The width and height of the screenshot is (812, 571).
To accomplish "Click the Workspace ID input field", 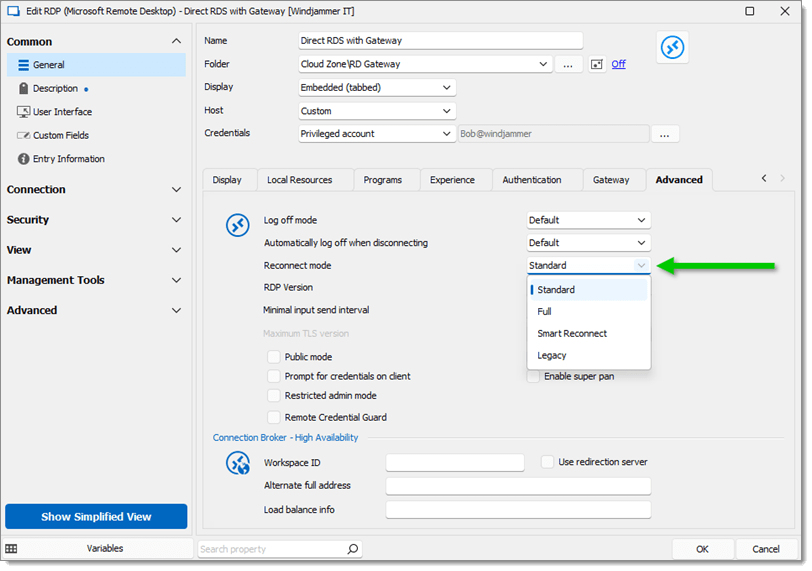I will [x=455, y=463].
